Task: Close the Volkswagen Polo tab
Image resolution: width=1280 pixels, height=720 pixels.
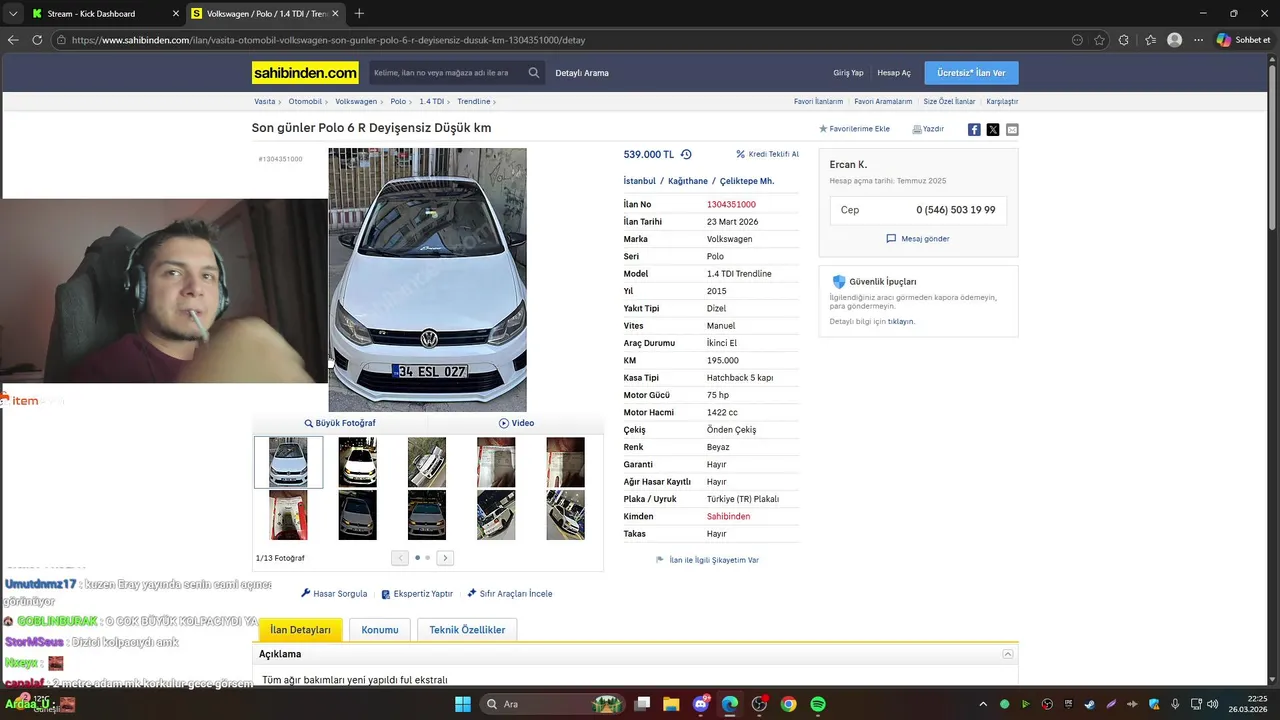Action: 334,13
